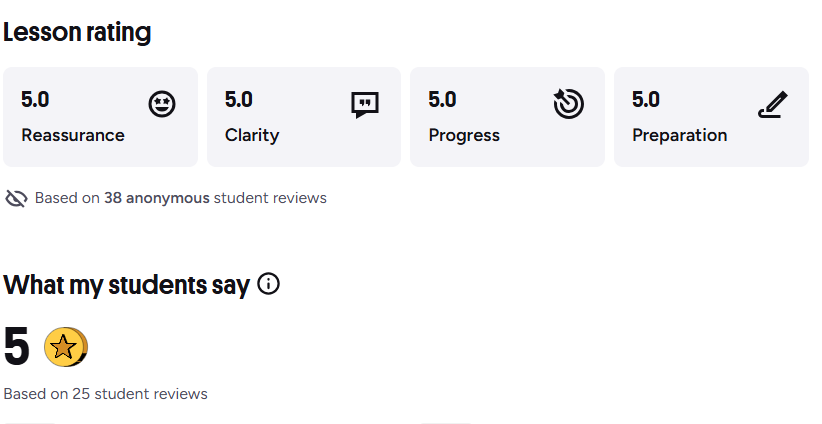Screen dimensions: 822x424
Task: Click the anonymous crossed-eye icon
Action: click(x=16, y=198)
